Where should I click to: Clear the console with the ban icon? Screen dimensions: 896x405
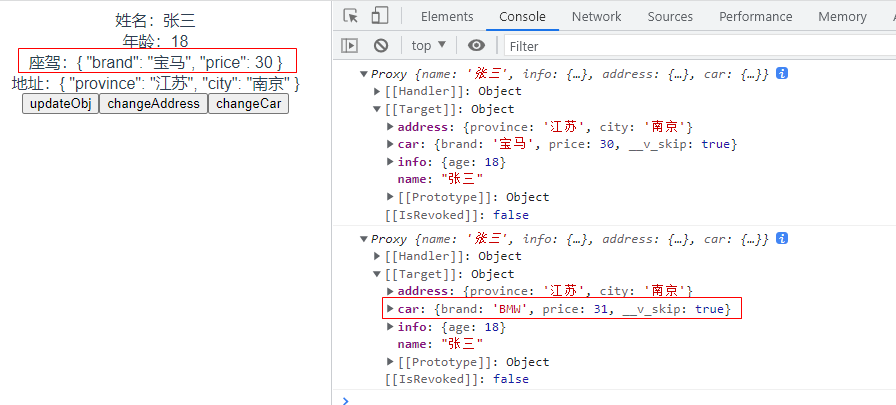(381, 46)
